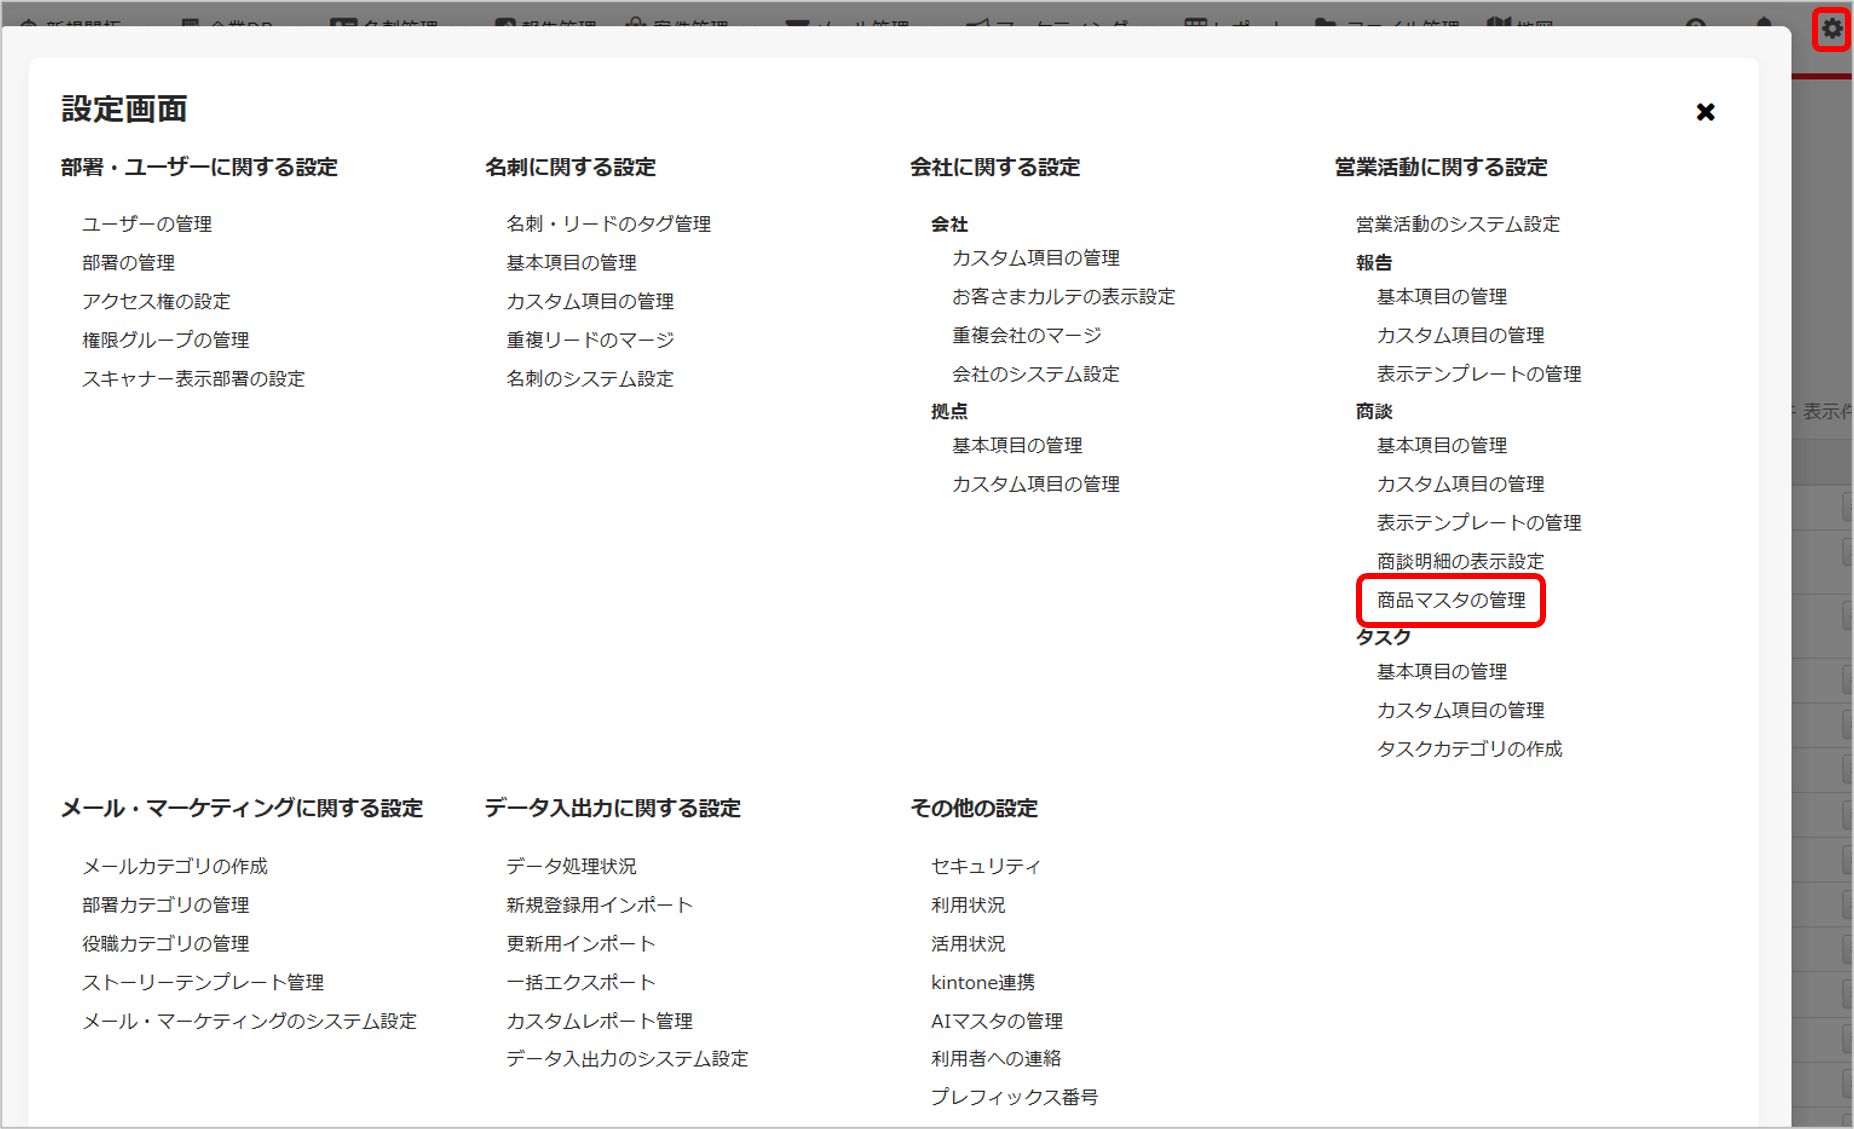
Task: Open セキュリティ settings link
Action: tap(986, 866)
